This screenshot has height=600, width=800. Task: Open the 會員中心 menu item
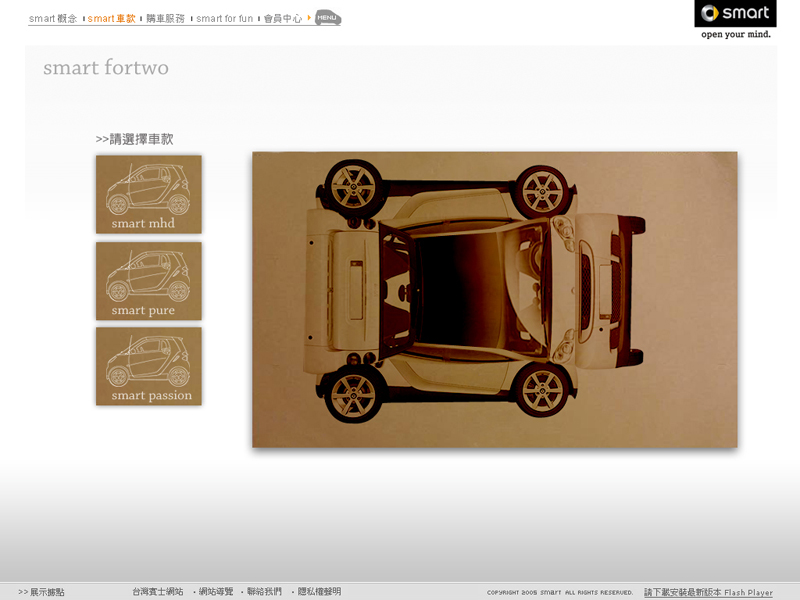pyautogui.click(x=283, y=19)
